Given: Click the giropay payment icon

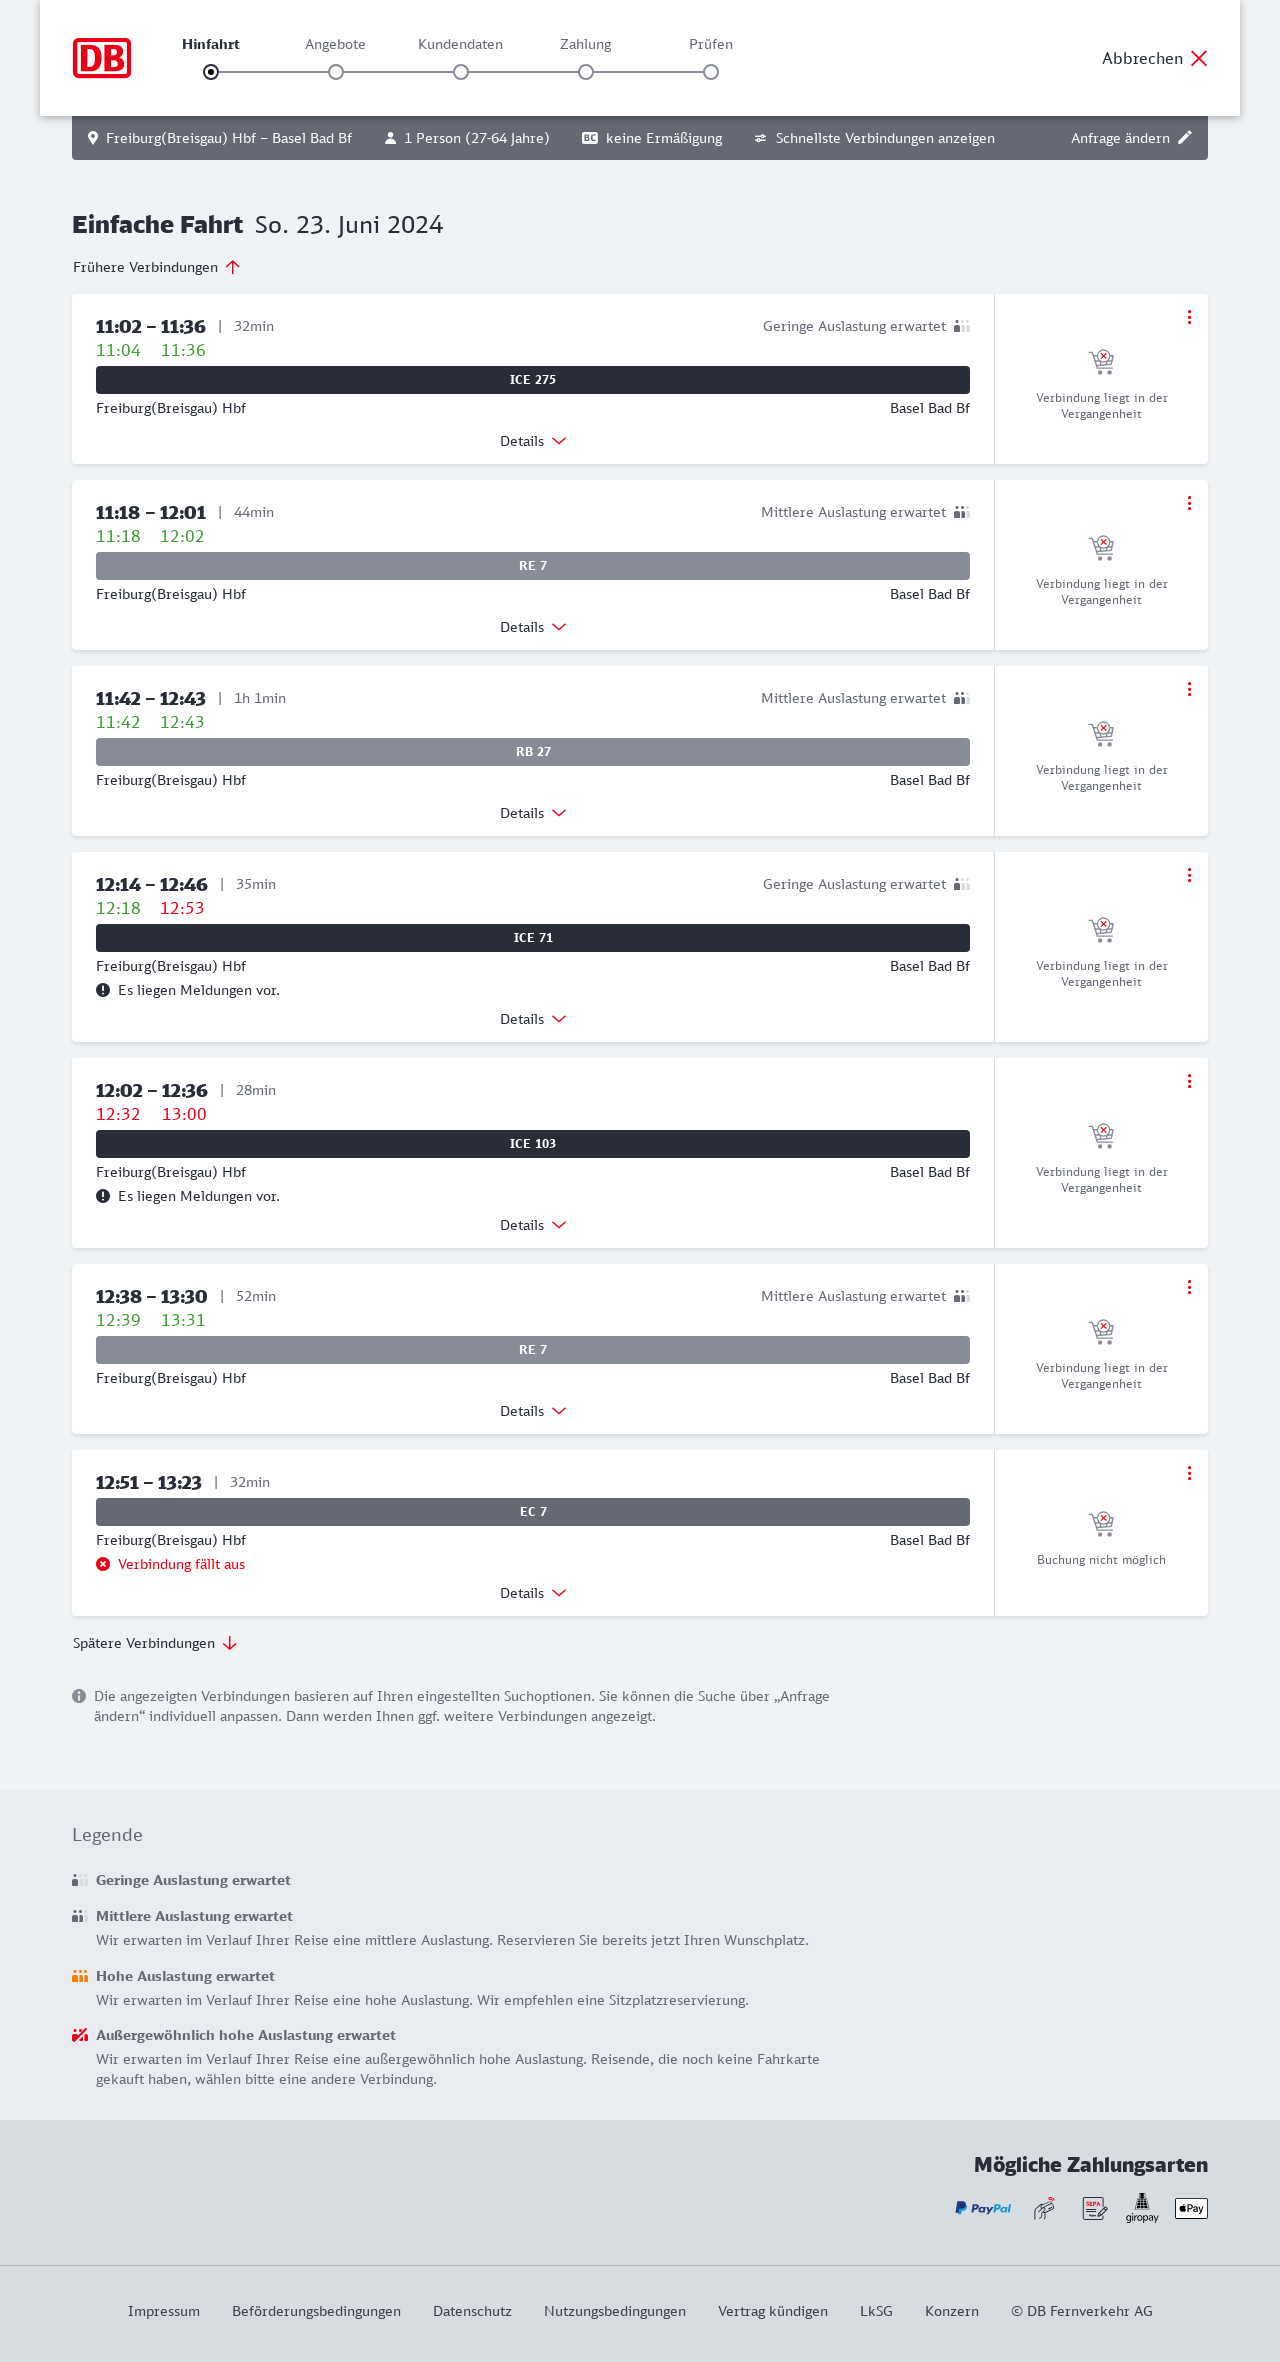Looking at the screenshot, I should coord(1142,2208).
